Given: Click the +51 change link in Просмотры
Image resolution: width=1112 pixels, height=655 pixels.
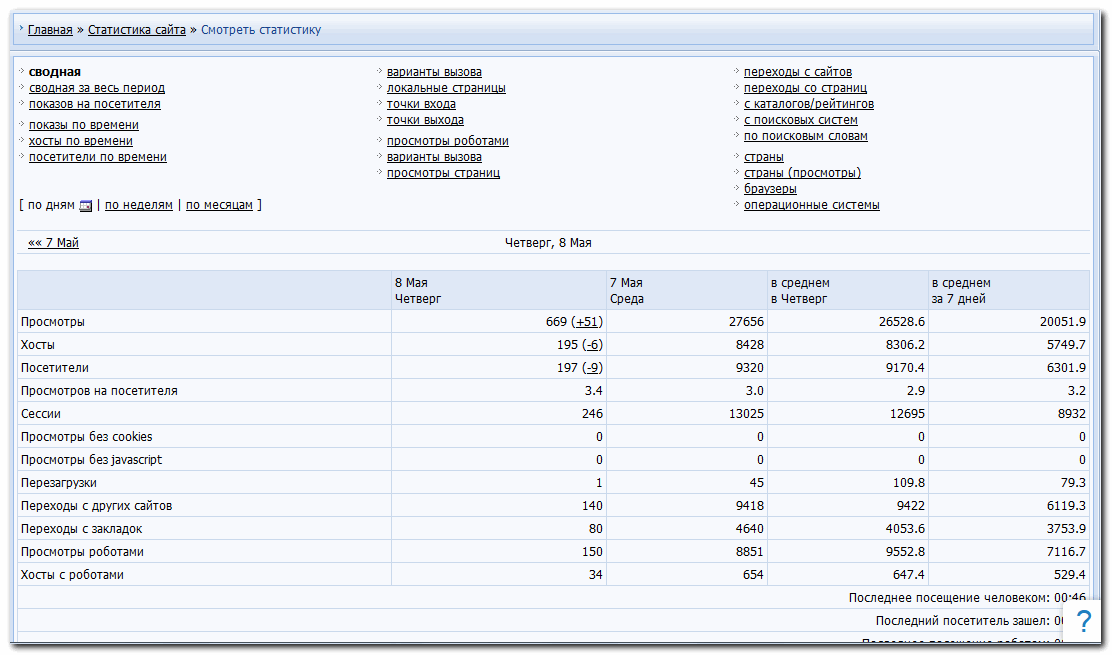Looking at the screenshot, I should (586, 322).
